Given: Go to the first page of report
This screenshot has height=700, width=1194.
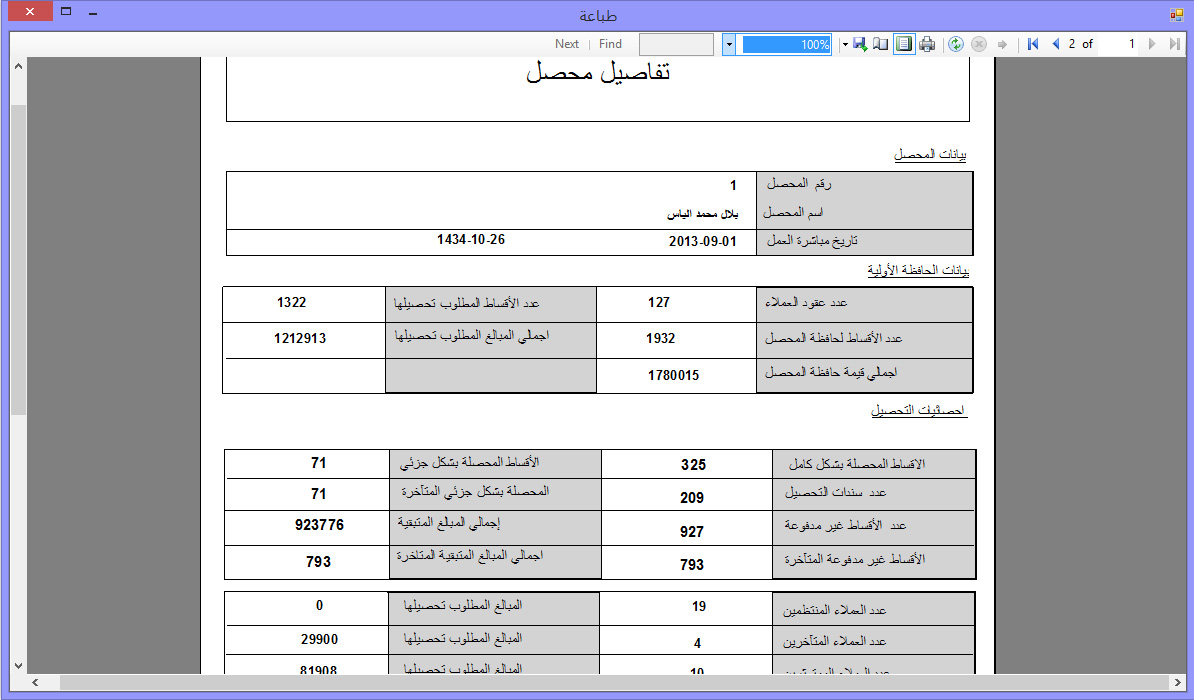Looking at the screenshot, I should coord(1033,44).
